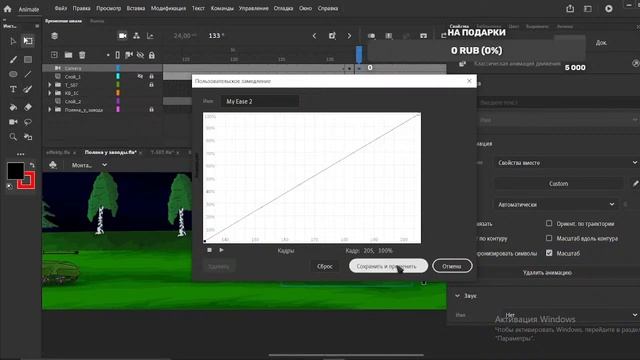
Task: Click the new folder icon in timeline
Action: coord(68,55)
